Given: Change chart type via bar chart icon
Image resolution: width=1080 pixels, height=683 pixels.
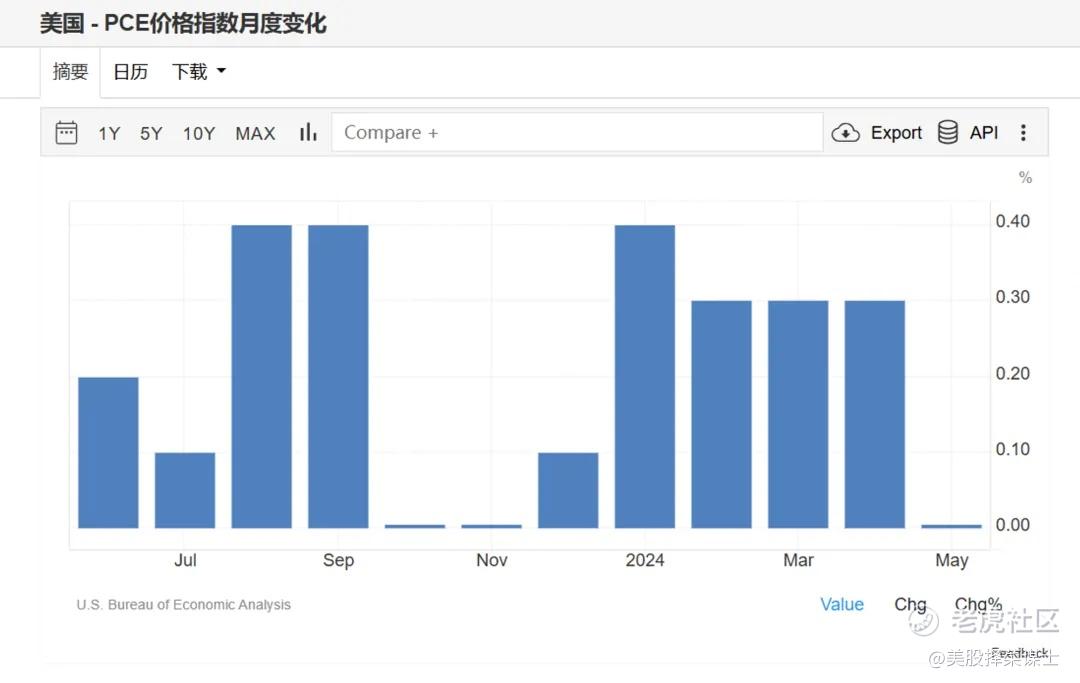Looking at the screenshot, I should pos(308,132).
